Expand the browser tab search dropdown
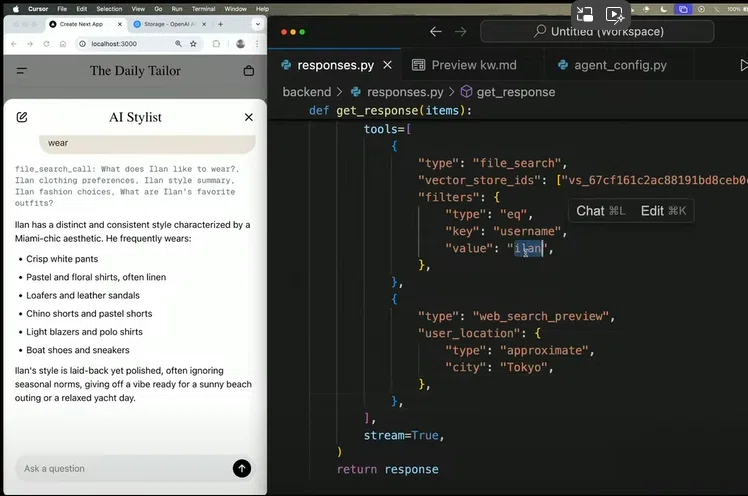The image size is (748, 496). pos(258,24)
